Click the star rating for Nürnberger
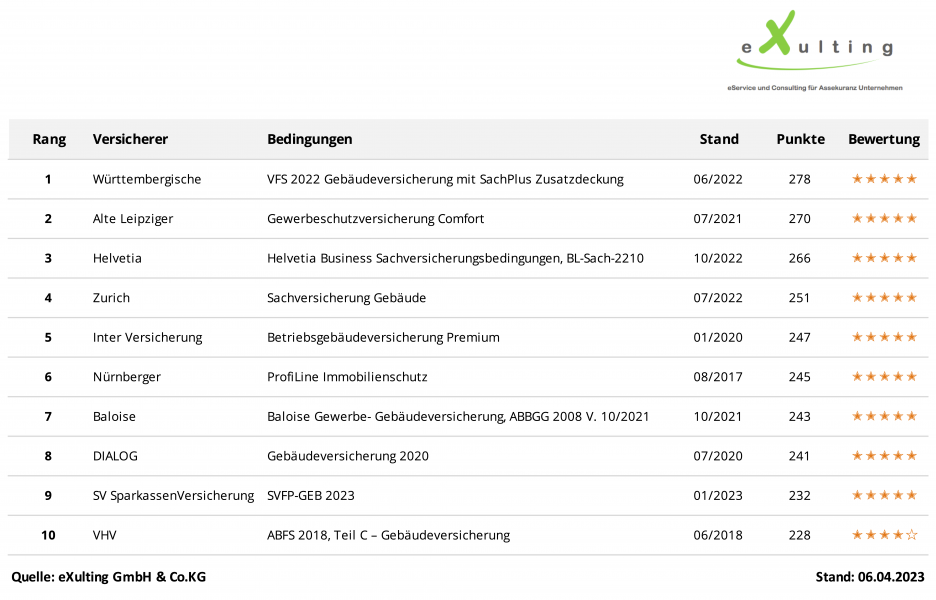The image size is (936, 600). (884, 376)
